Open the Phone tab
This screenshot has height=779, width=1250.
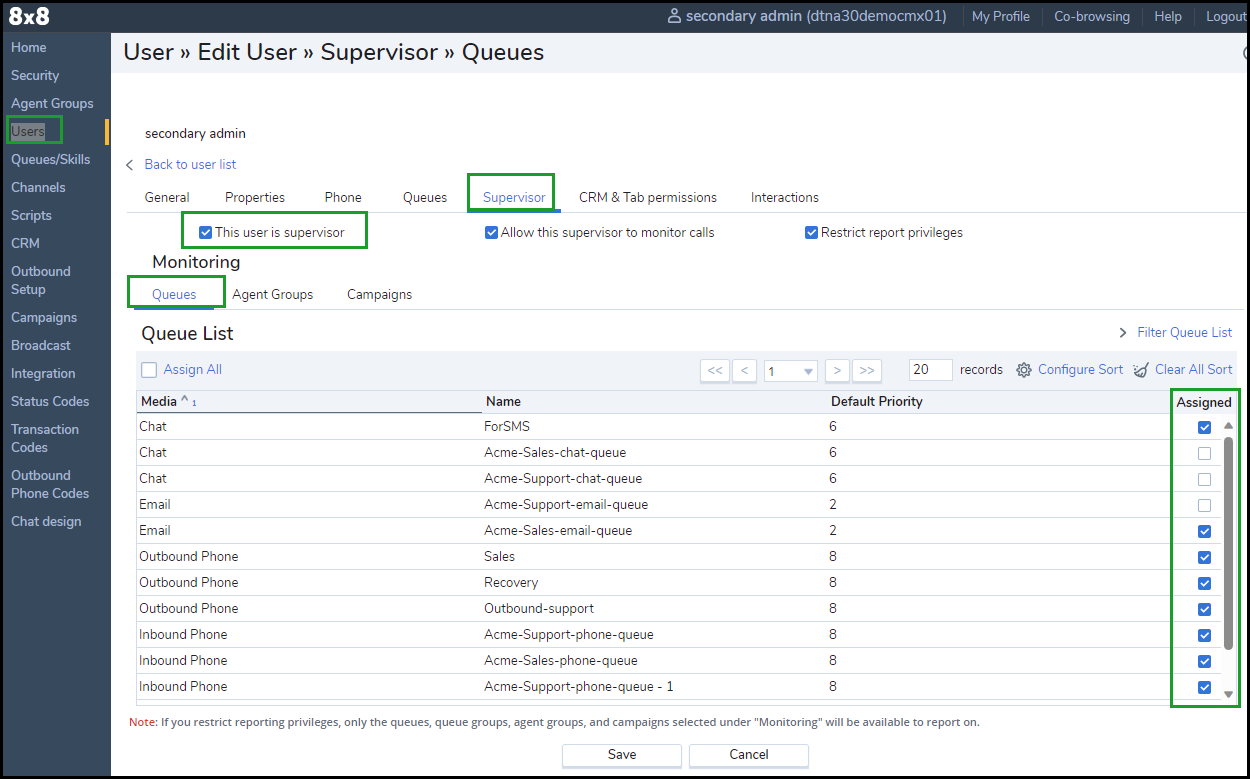[343, 197]
